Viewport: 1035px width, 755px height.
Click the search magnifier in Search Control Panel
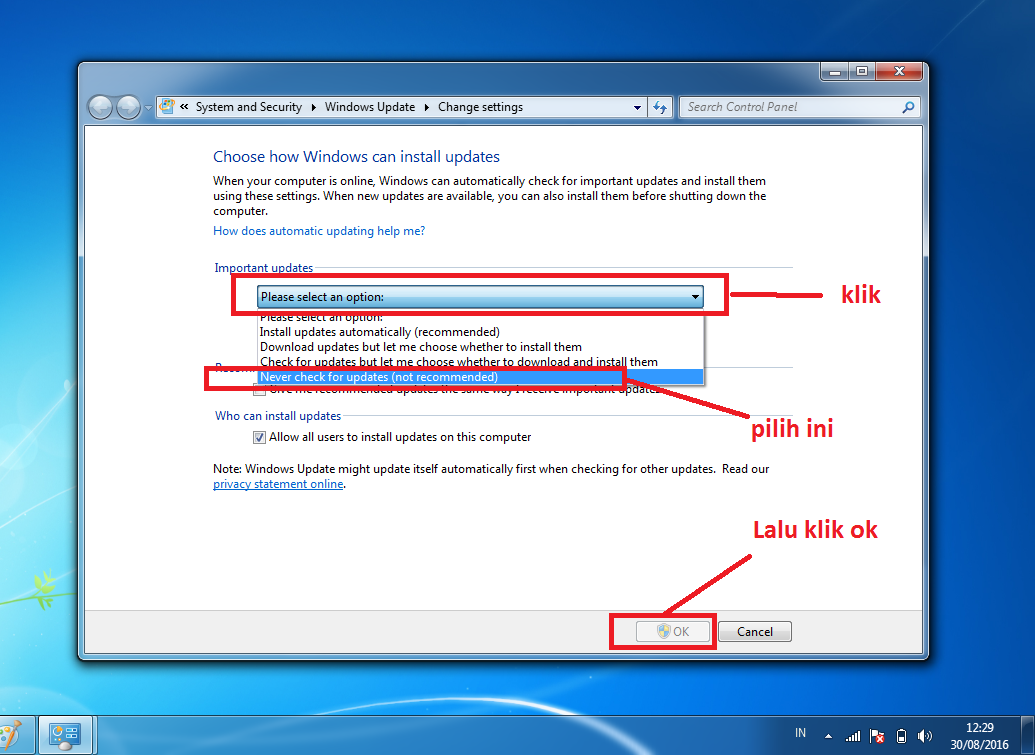coord(906,107)
